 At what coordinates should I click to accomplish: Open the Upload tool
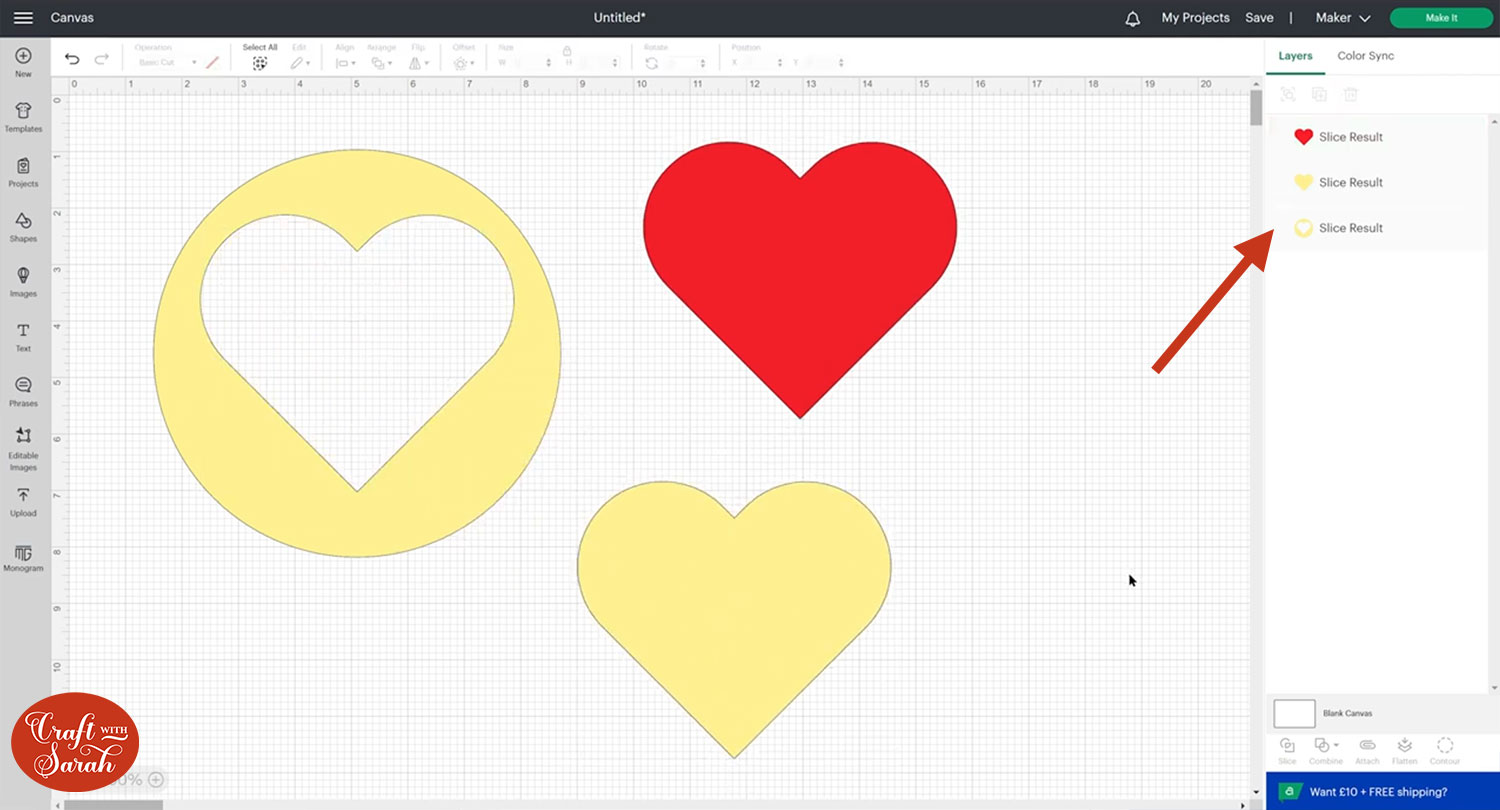[23, 502]
